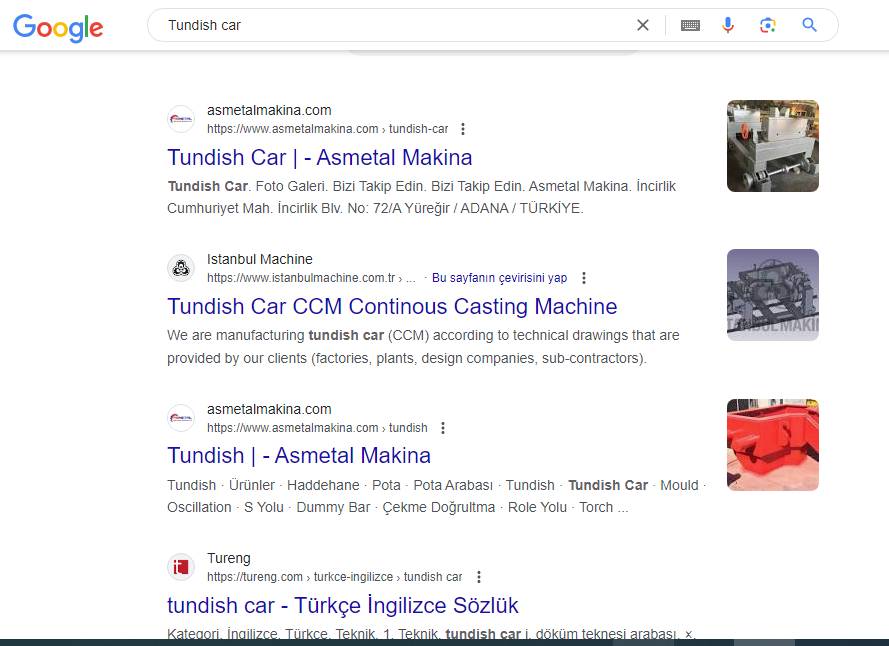Open the on-screen keyboard input tool
Viewport: 889px width, 646px height.
click(690, 25)
